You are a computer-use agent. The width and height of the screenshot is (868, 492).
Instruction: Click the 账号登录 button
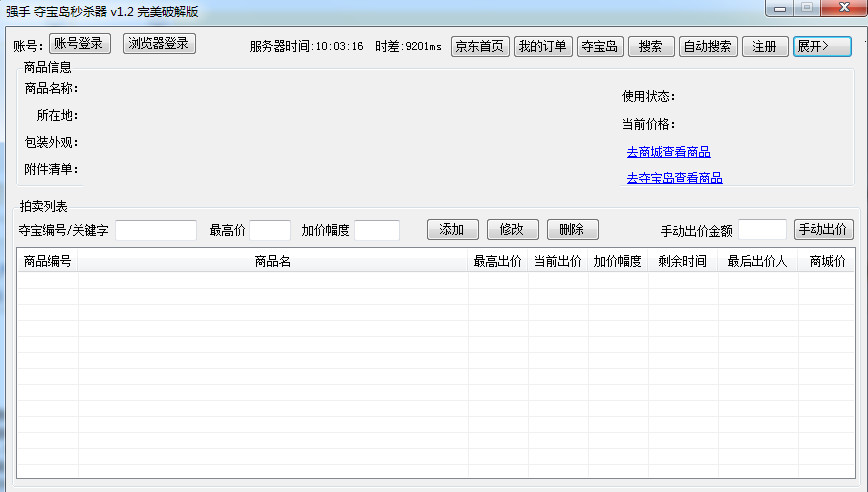pyautogui.click(x=80, y=44)
